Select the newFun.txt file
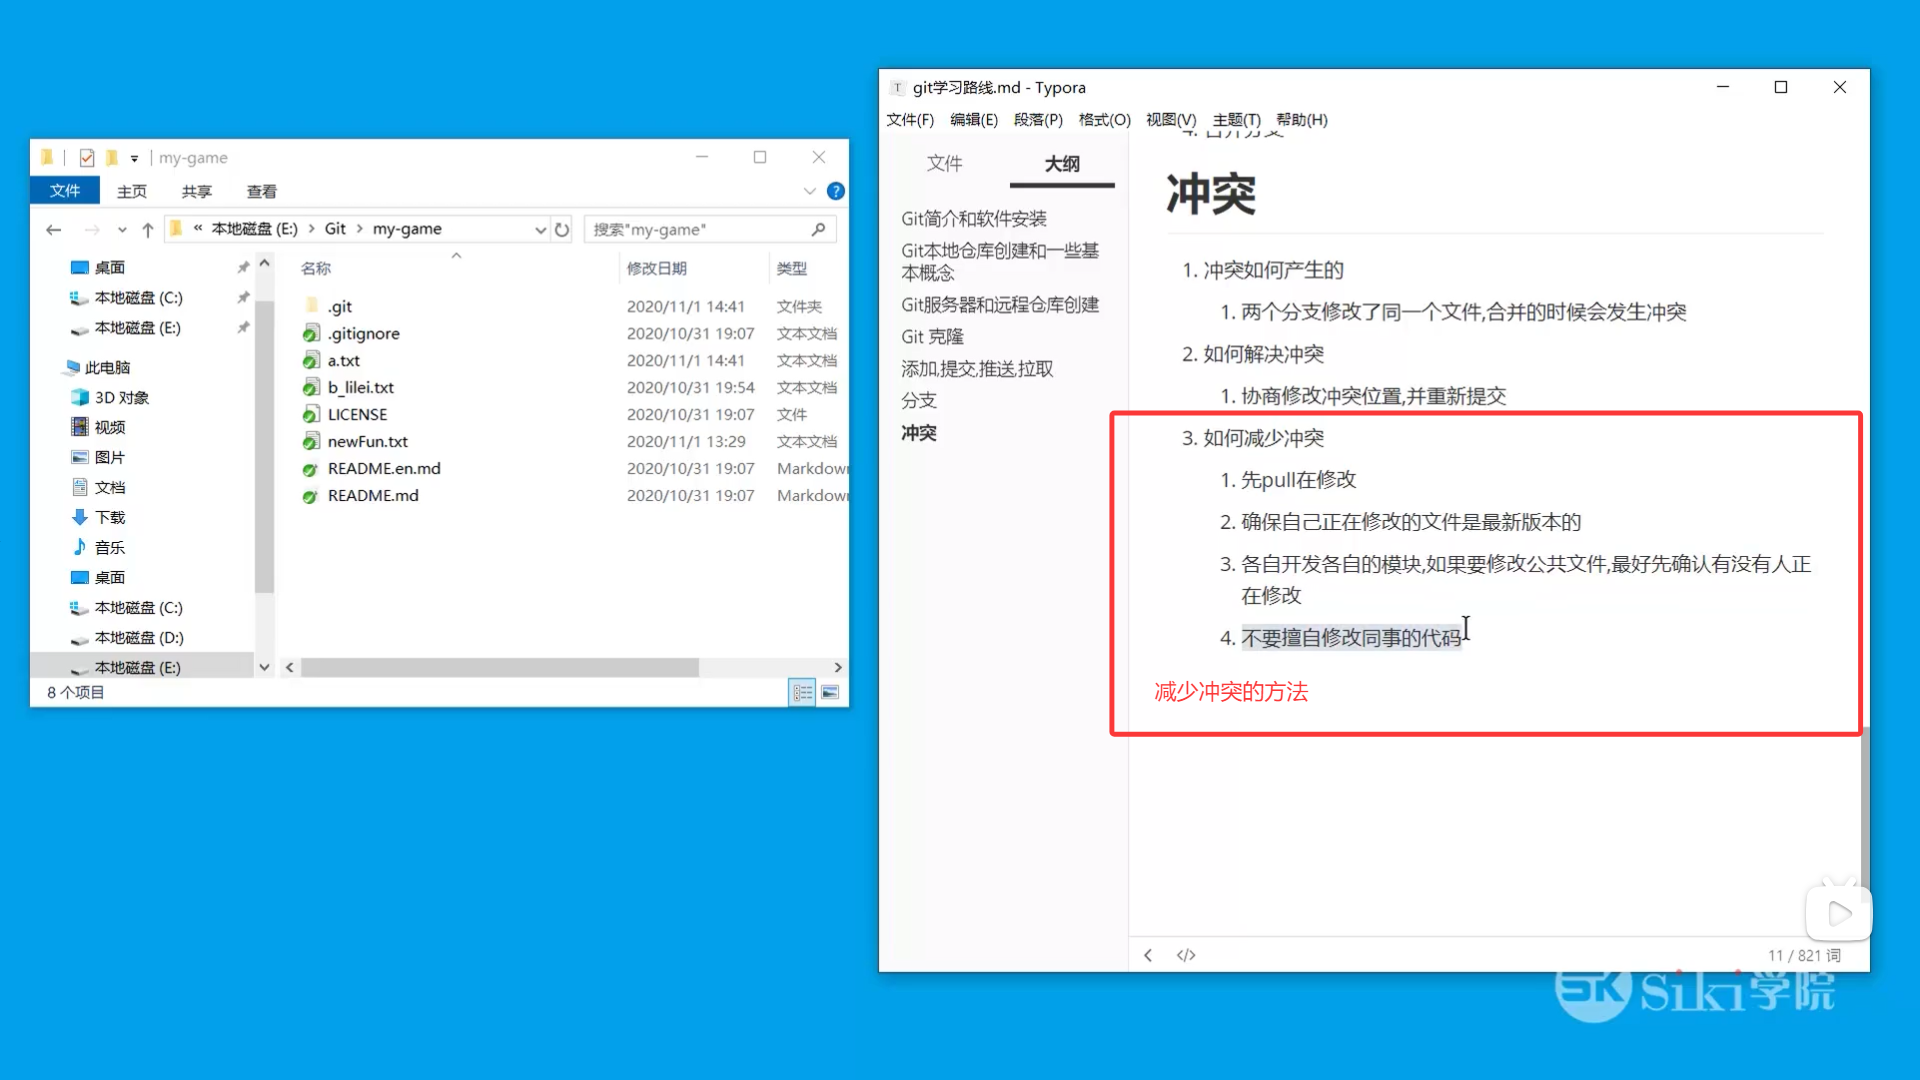This screenshot has height=1080, width=1920. [367, 441]
